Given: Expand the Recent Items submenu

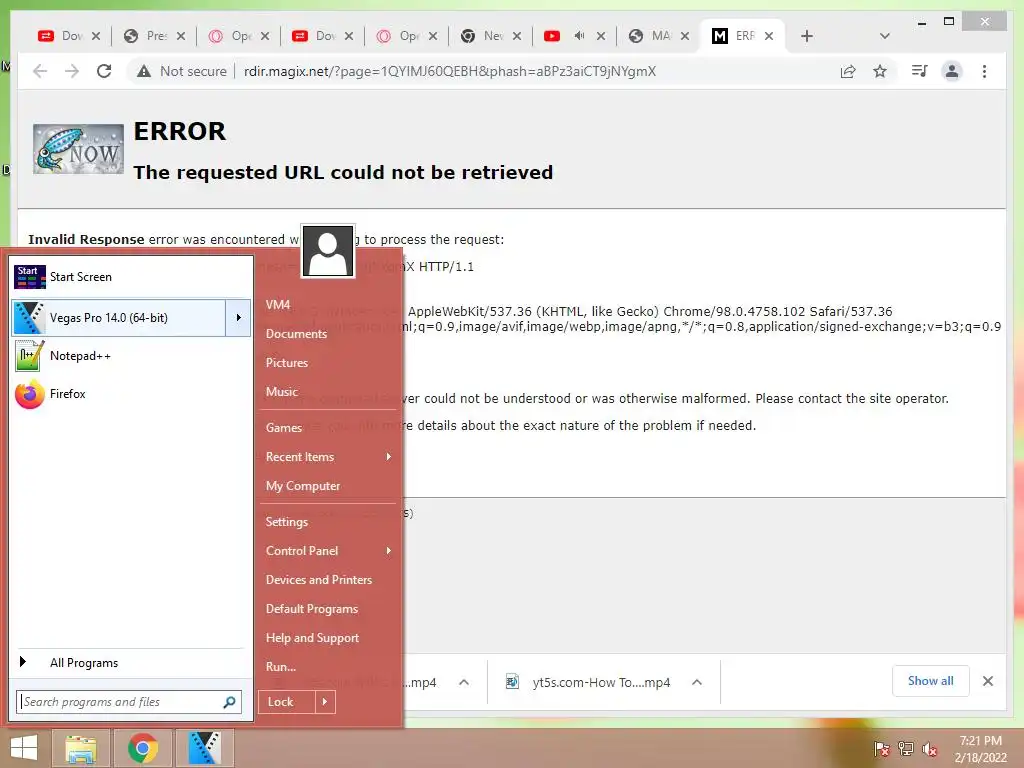Looking at the screenshot, I should pos(328,456).
